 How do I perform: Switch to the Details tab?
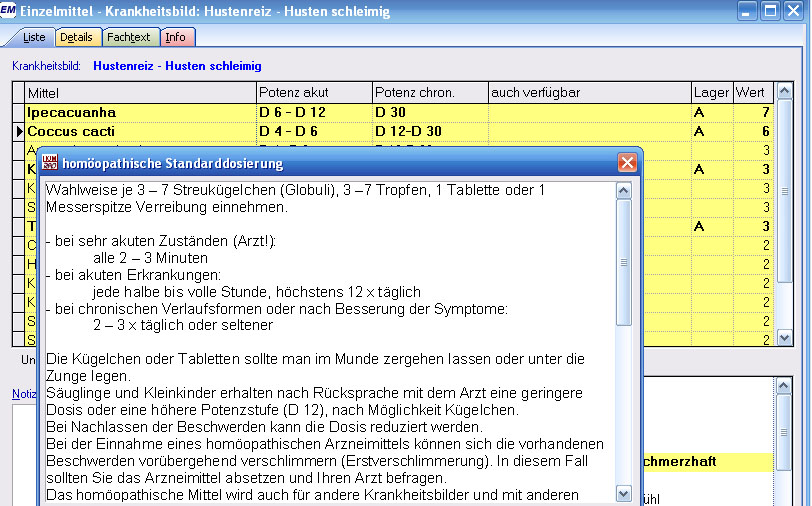76,38
